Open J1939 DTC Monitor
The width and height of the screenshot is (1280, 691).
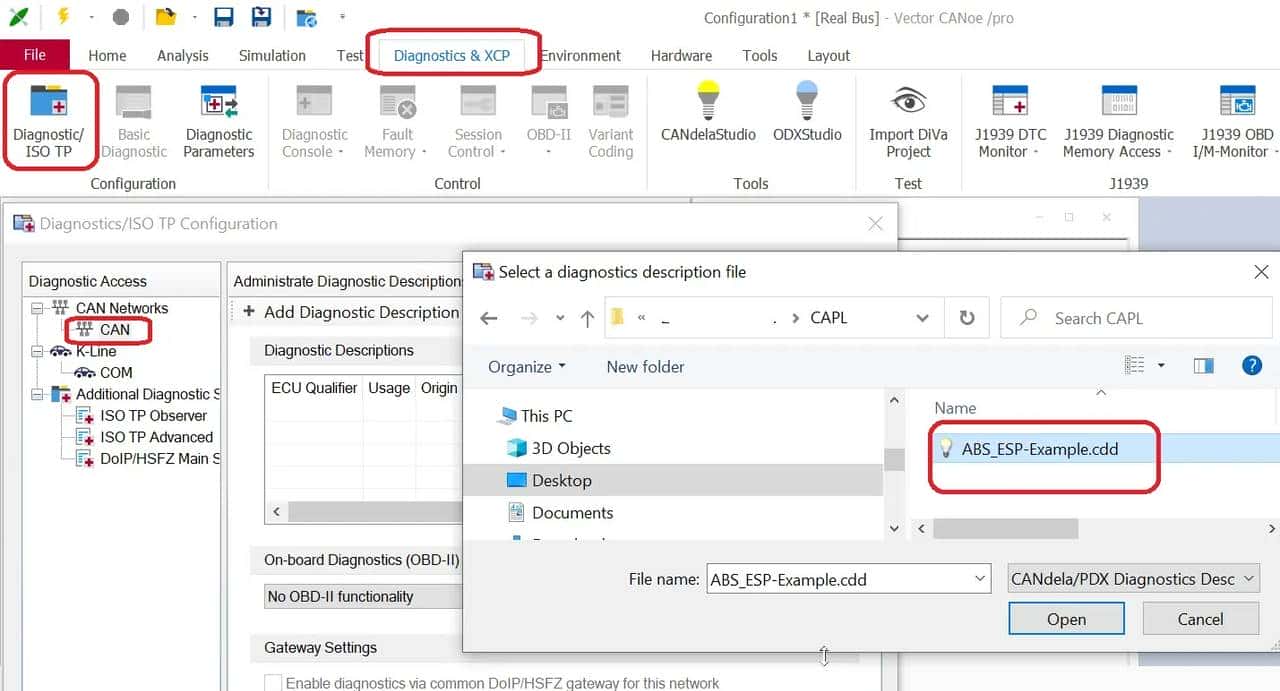click(x=1009, y=121)
